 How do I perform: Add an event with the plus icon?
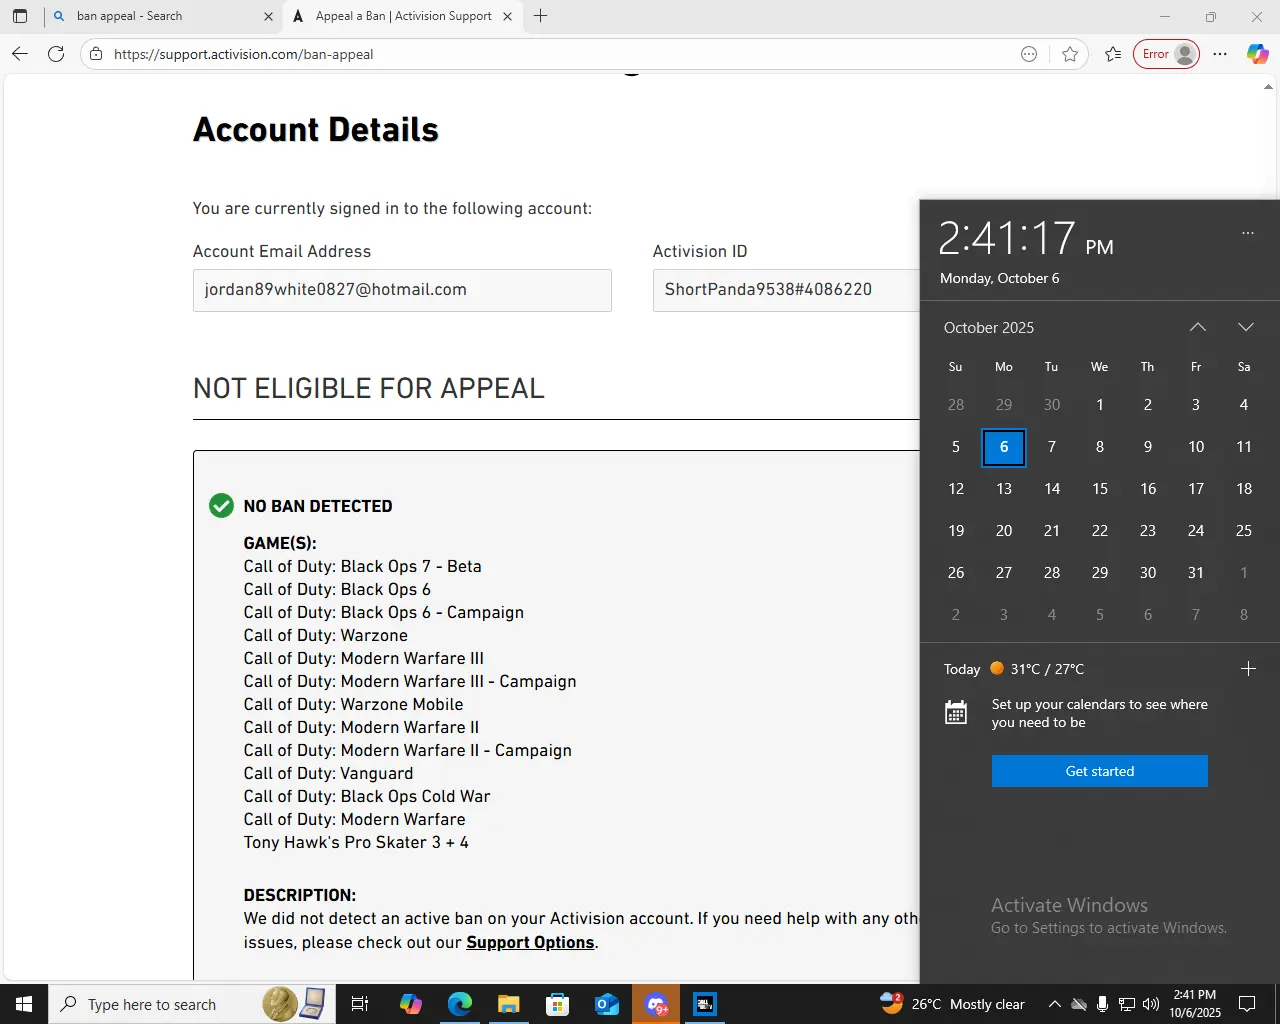pos(1248,669)
